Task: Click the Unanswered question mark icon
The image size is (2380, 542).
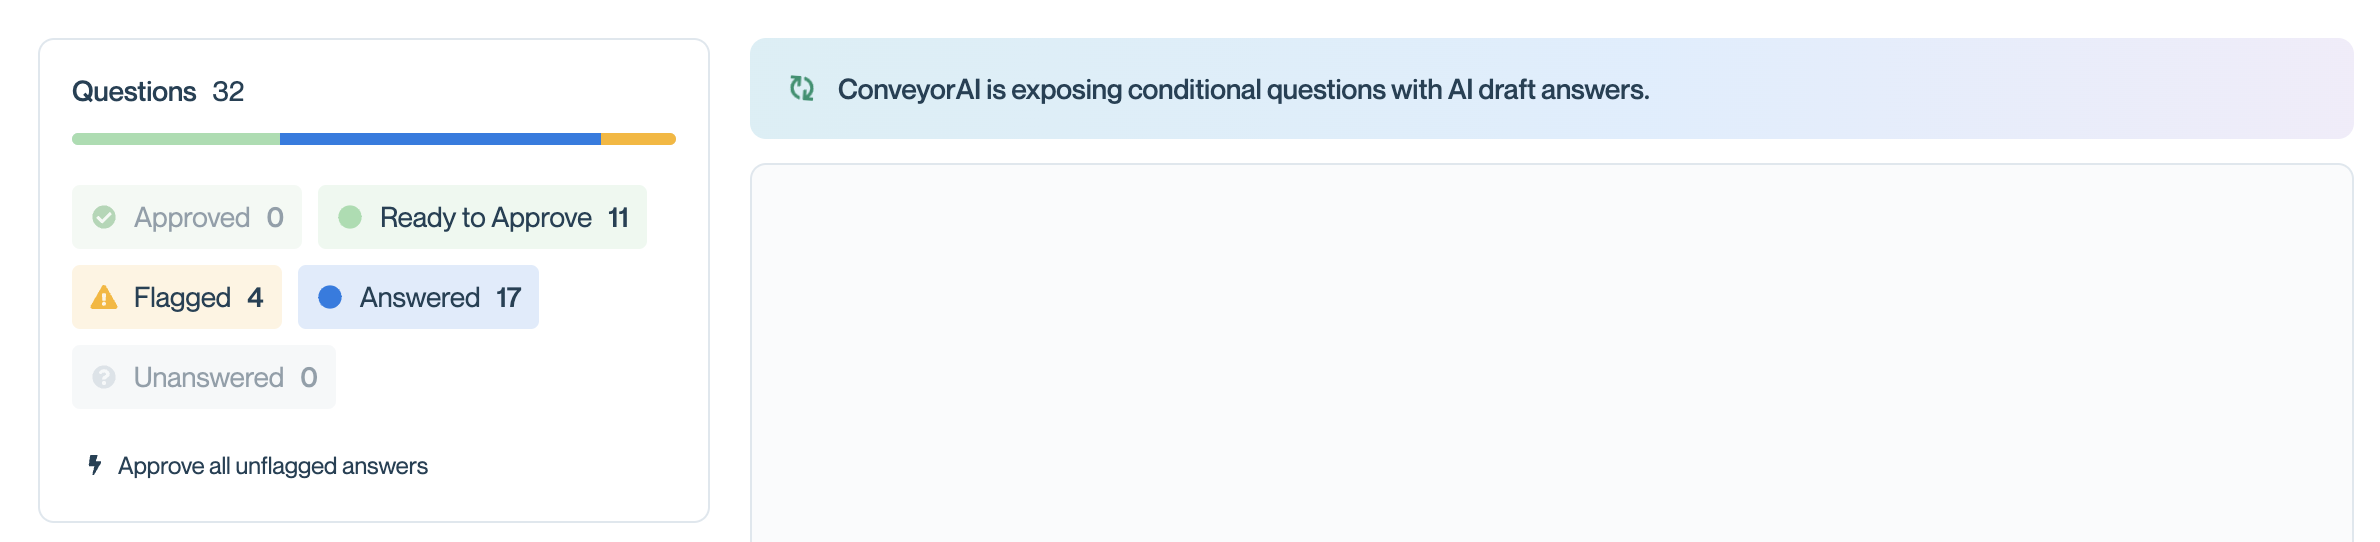Action: point(104,377)
